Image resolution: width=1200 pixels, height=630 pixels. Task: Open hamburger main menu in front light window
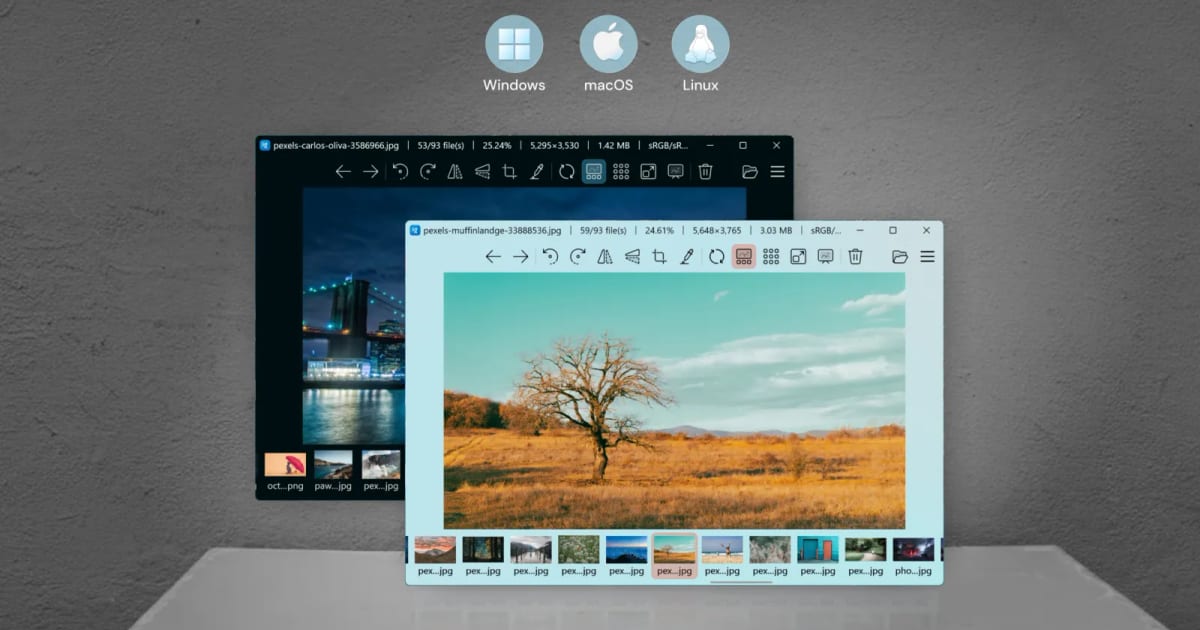(x=927, y=257)
